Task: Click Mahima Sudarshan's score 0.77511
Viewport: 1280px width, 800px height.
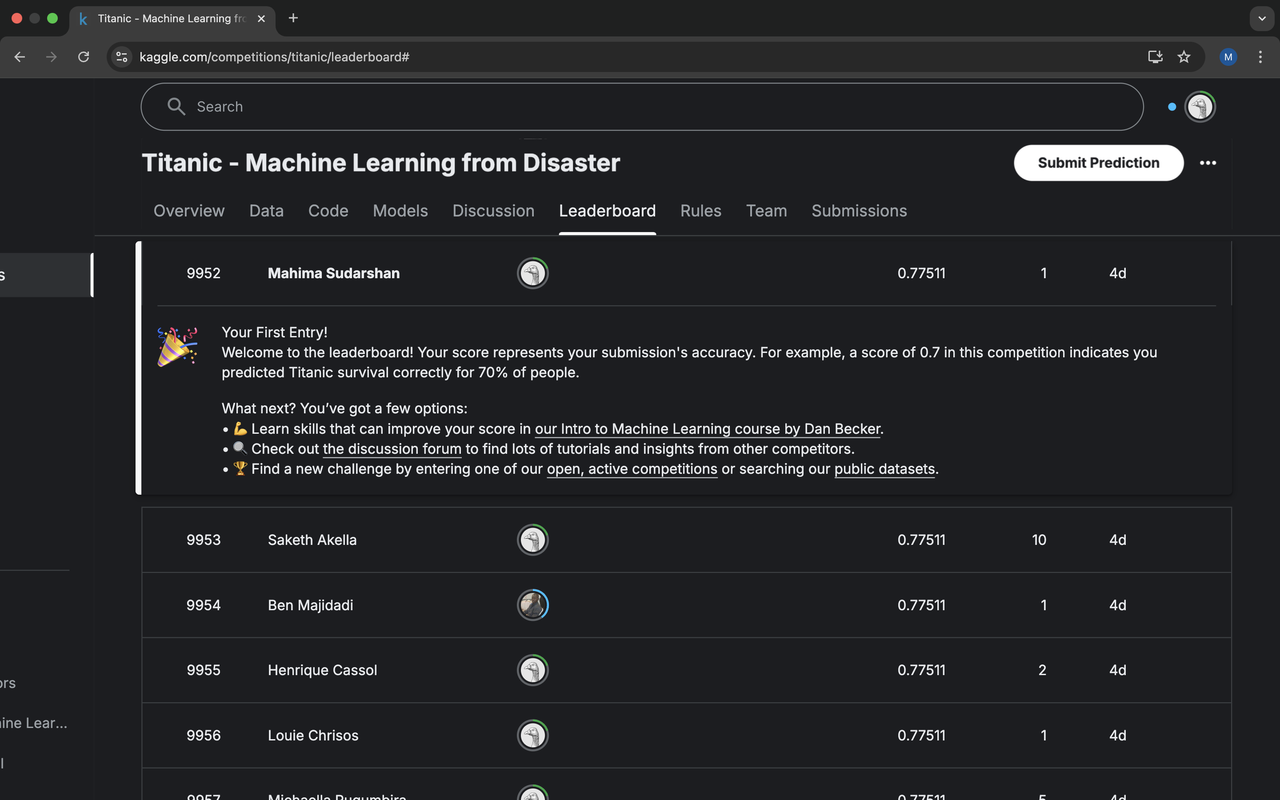Action: (x=921, y=273)
